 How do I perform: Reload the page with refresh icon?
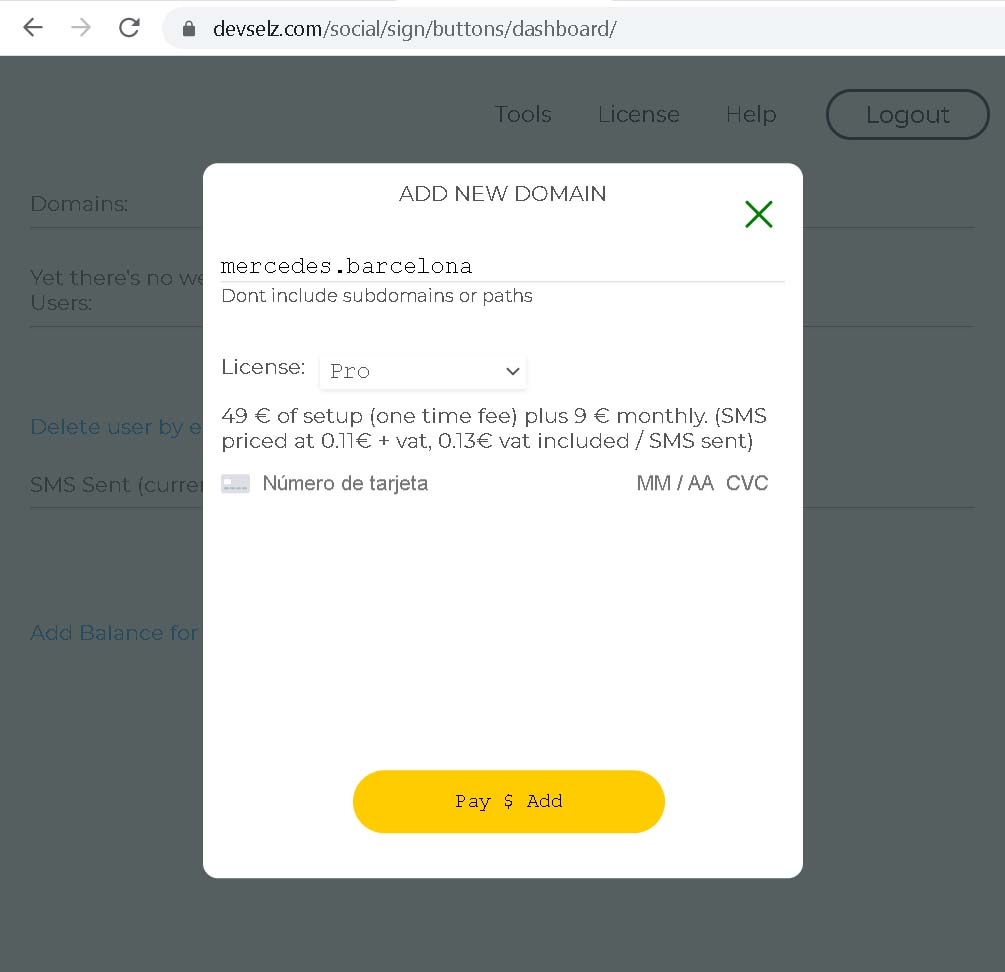coord(129,28)
